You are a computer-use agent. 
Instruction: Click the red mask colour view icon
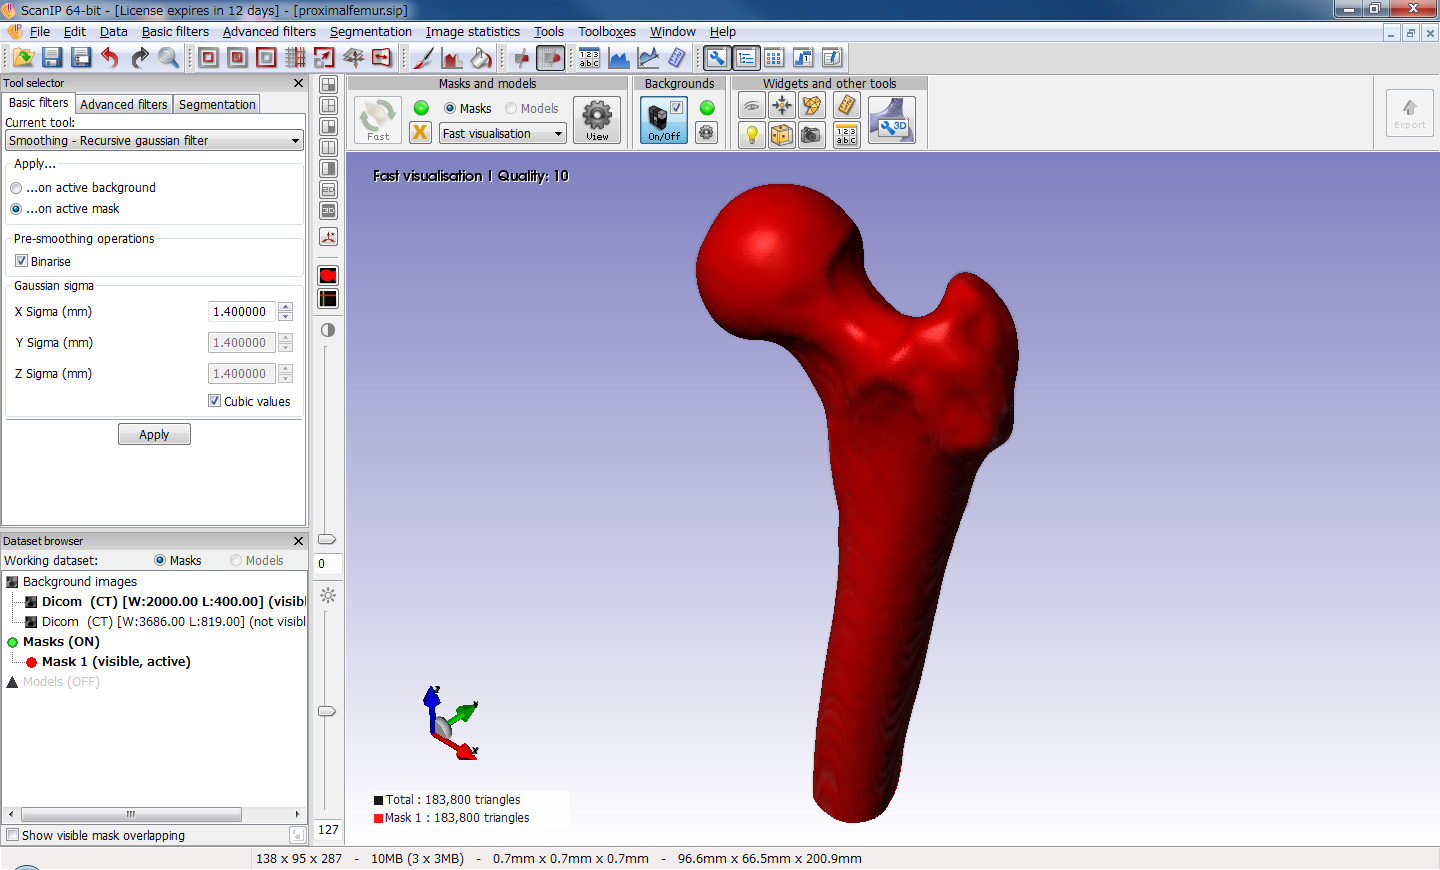pyautogui.click(x=328, y=275)
